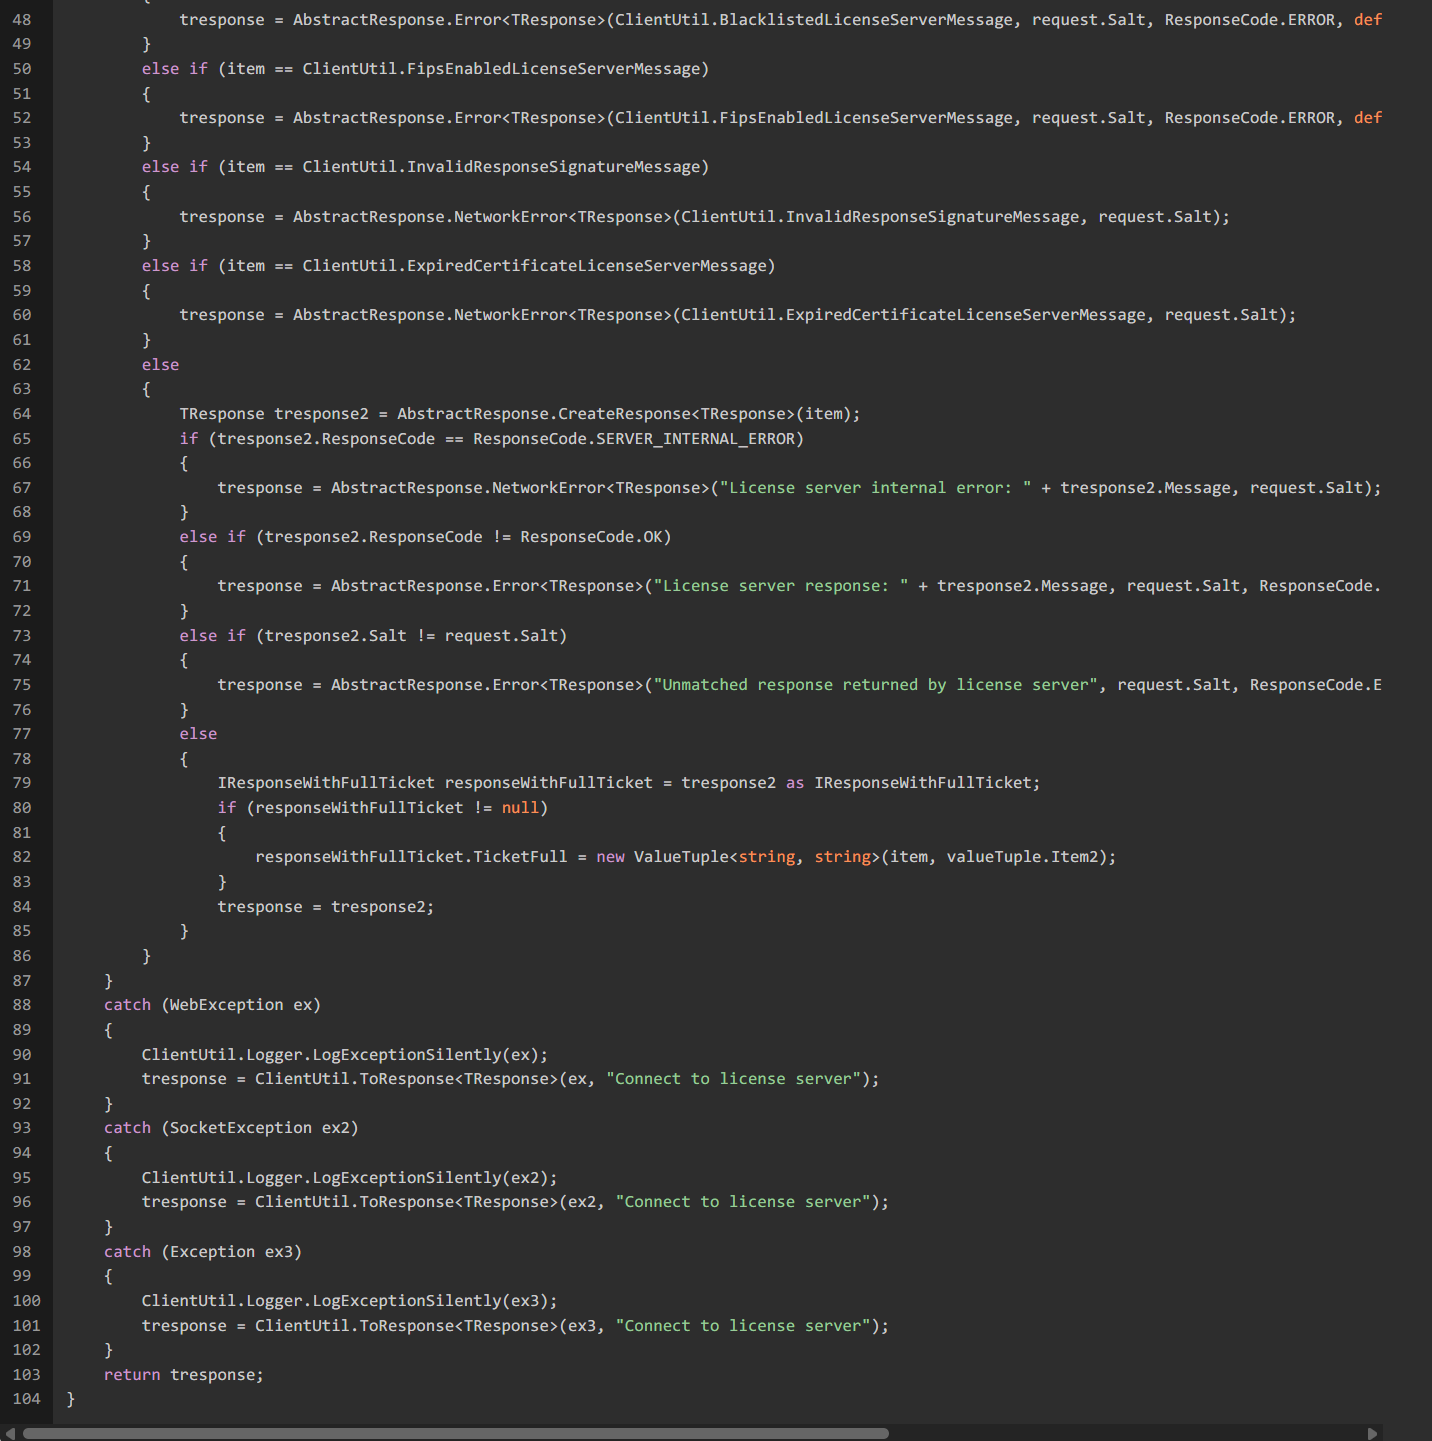Click the new keyword before ValueTuple
The width and height of the screenshot is (1432, 1441).
coord(610,857)
